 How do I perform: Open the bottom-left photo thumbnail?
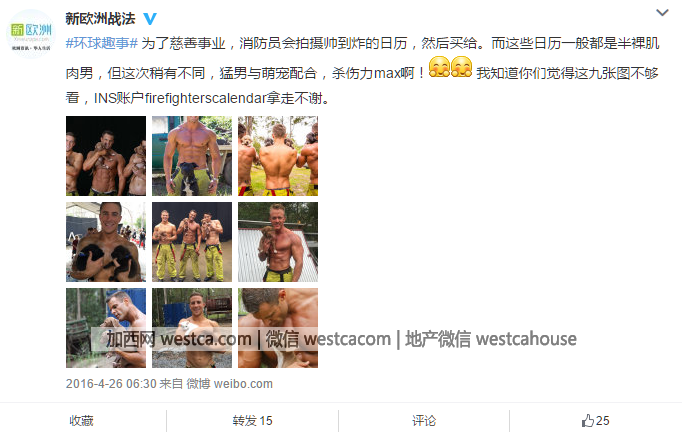106,328
